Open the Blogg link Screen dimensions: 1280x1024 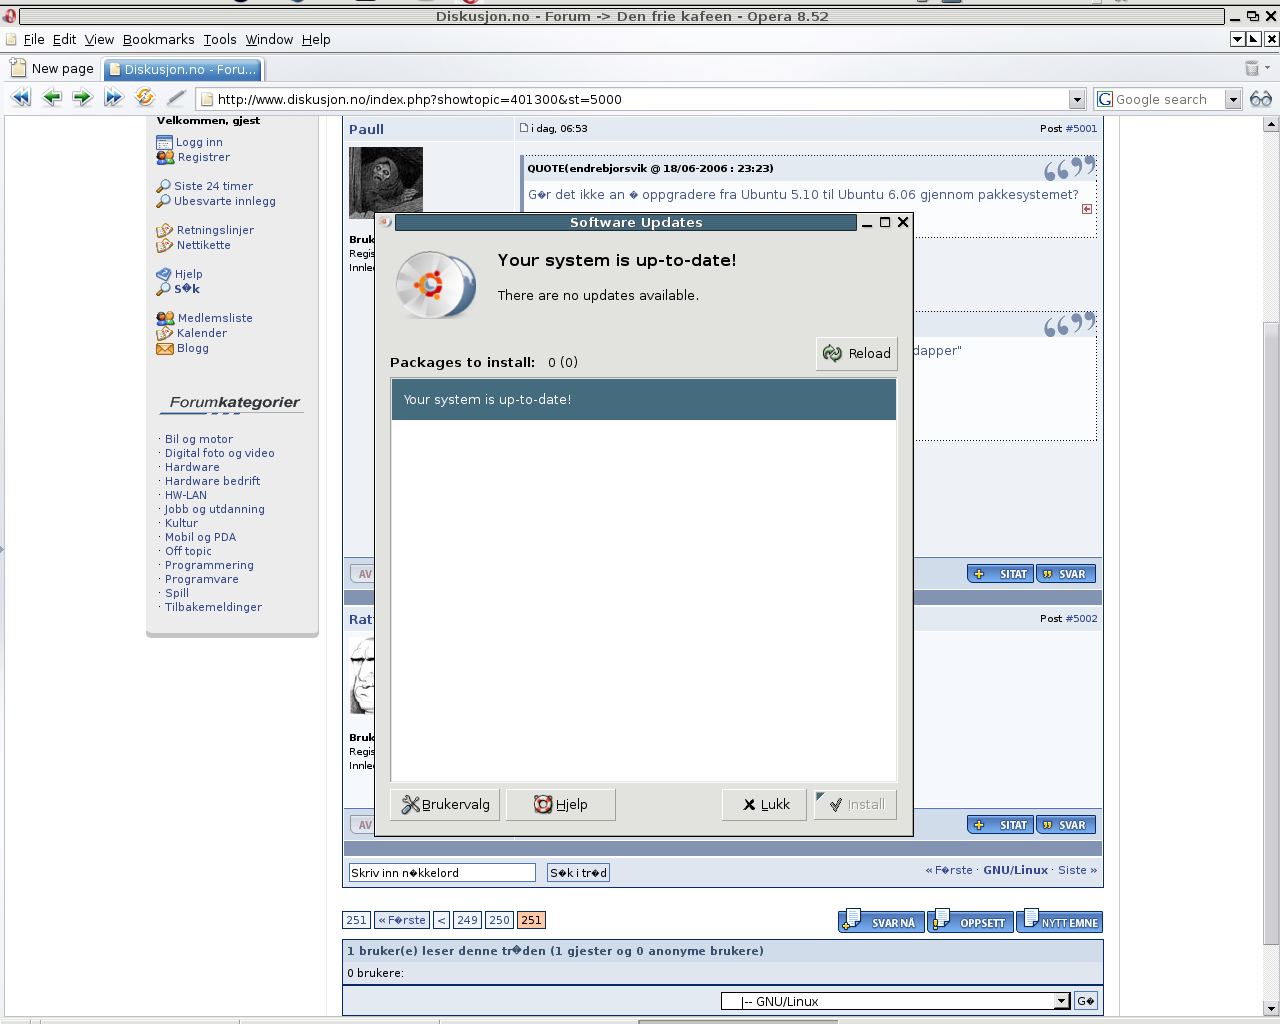[x=192, y=348]
